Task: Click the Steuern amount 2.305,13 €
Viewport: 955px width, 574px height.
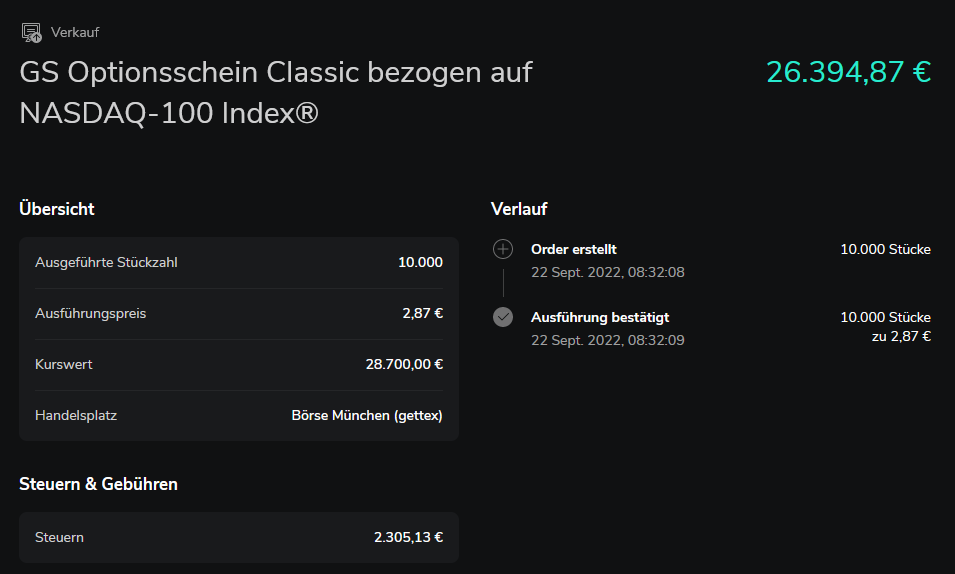Action: pos(408,537)
